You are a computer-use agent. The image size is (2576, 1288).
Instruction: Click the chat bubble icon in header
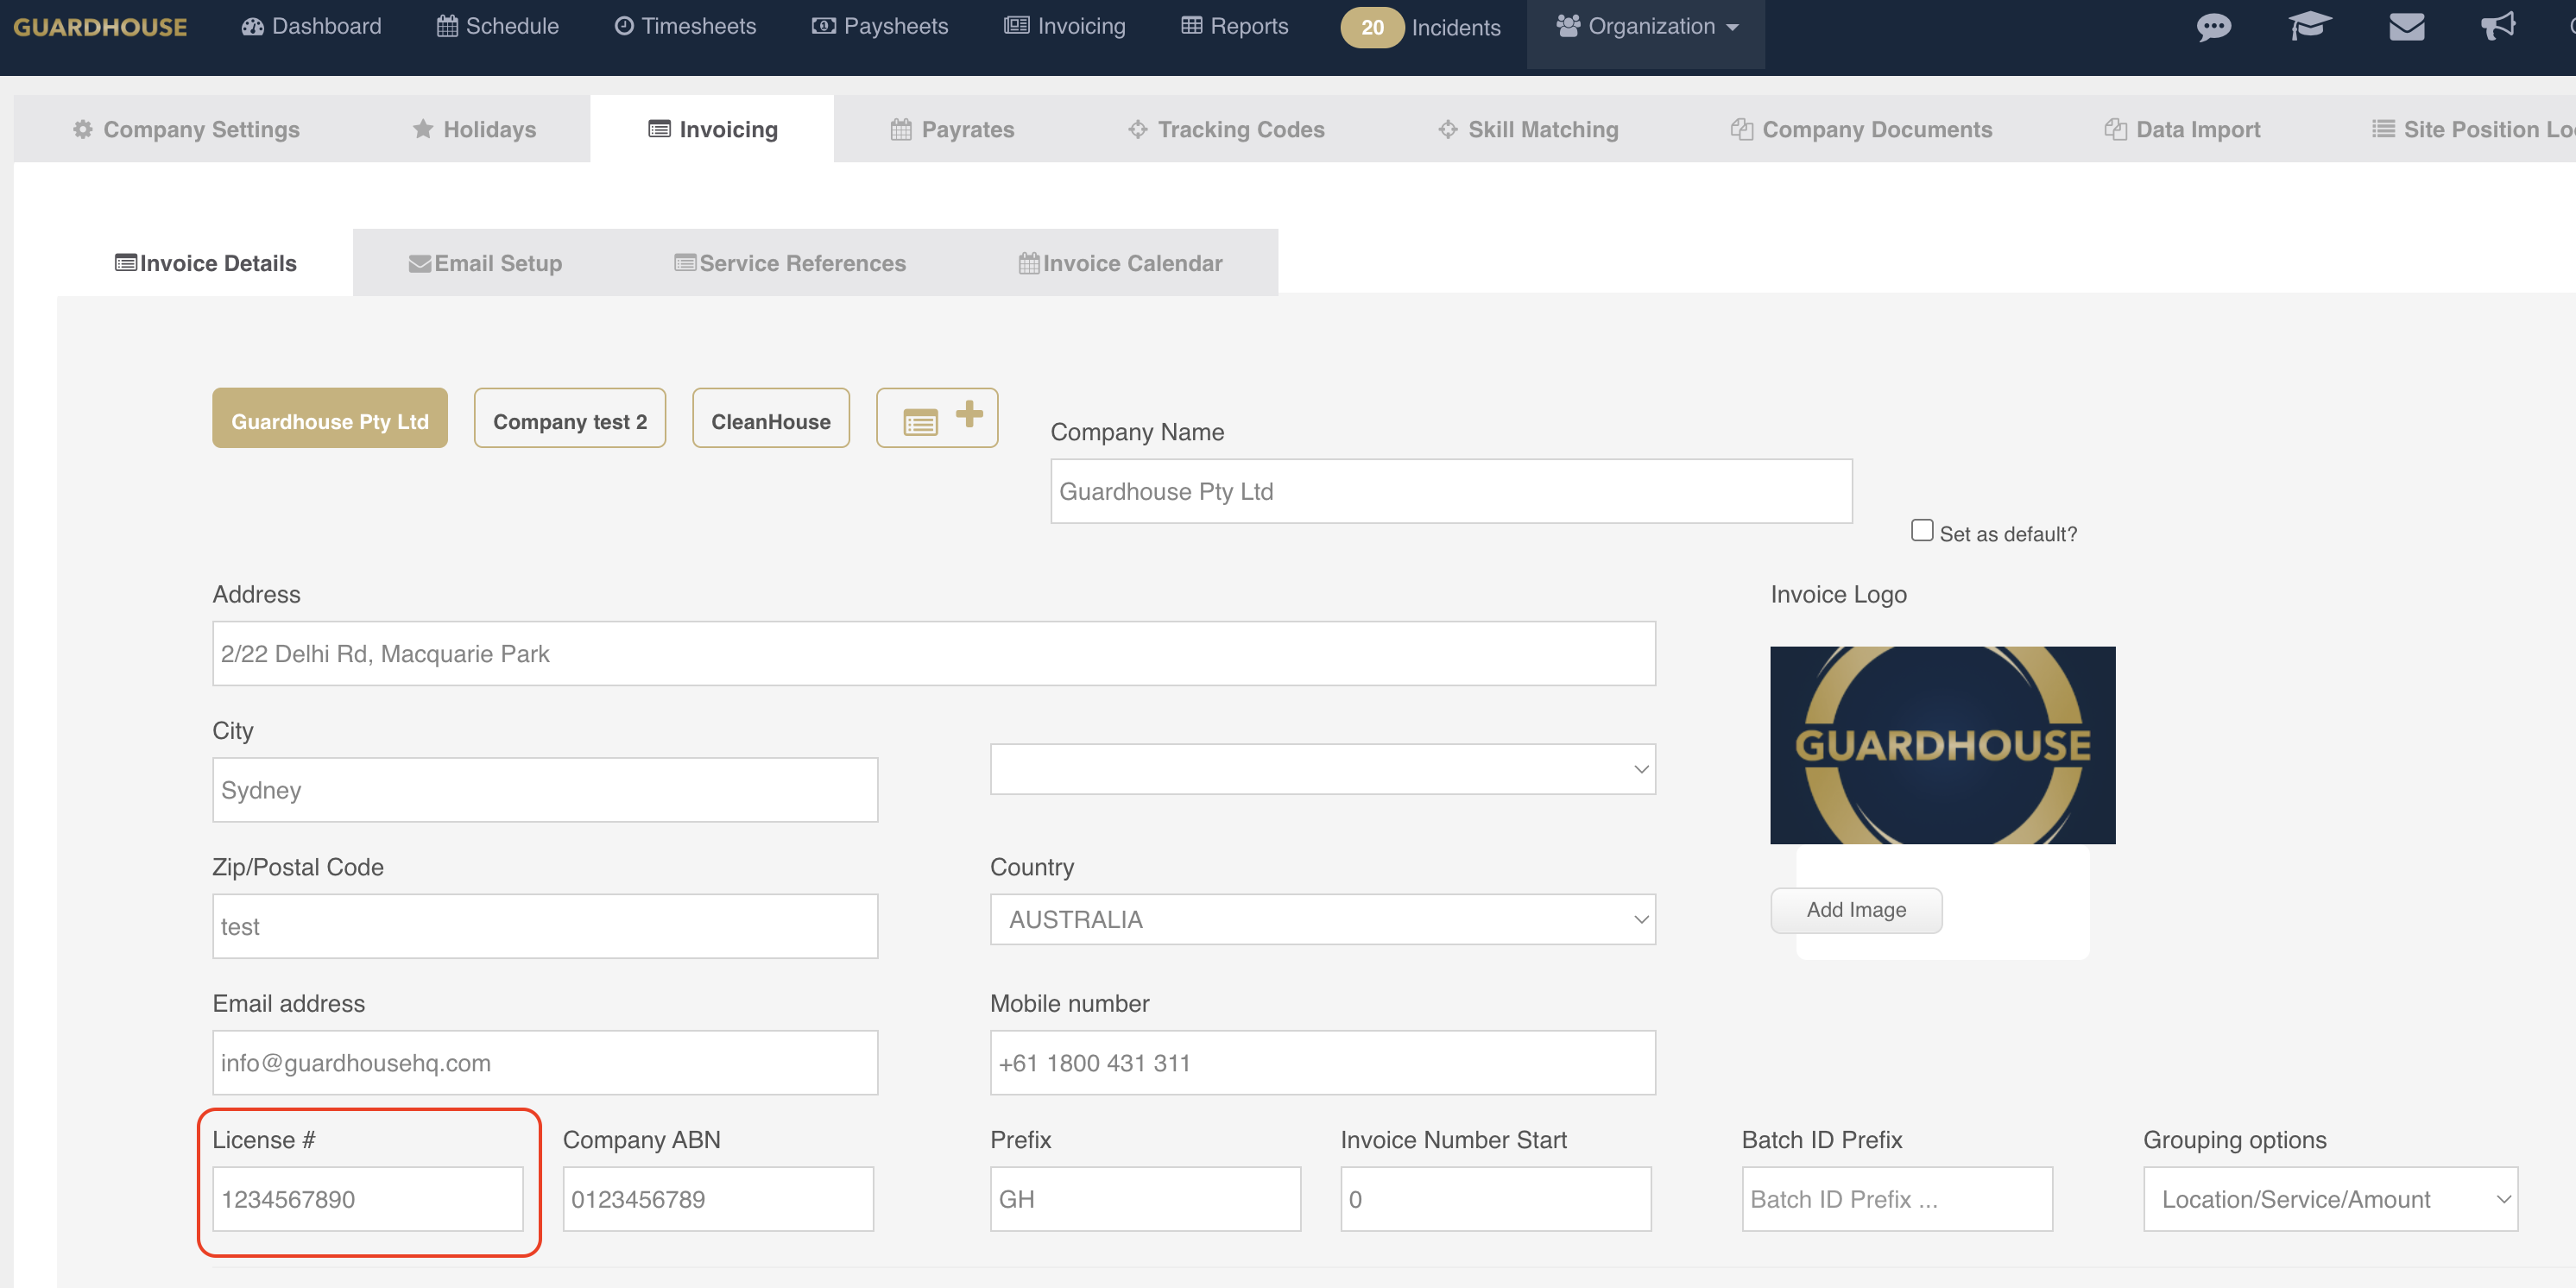2213,27
